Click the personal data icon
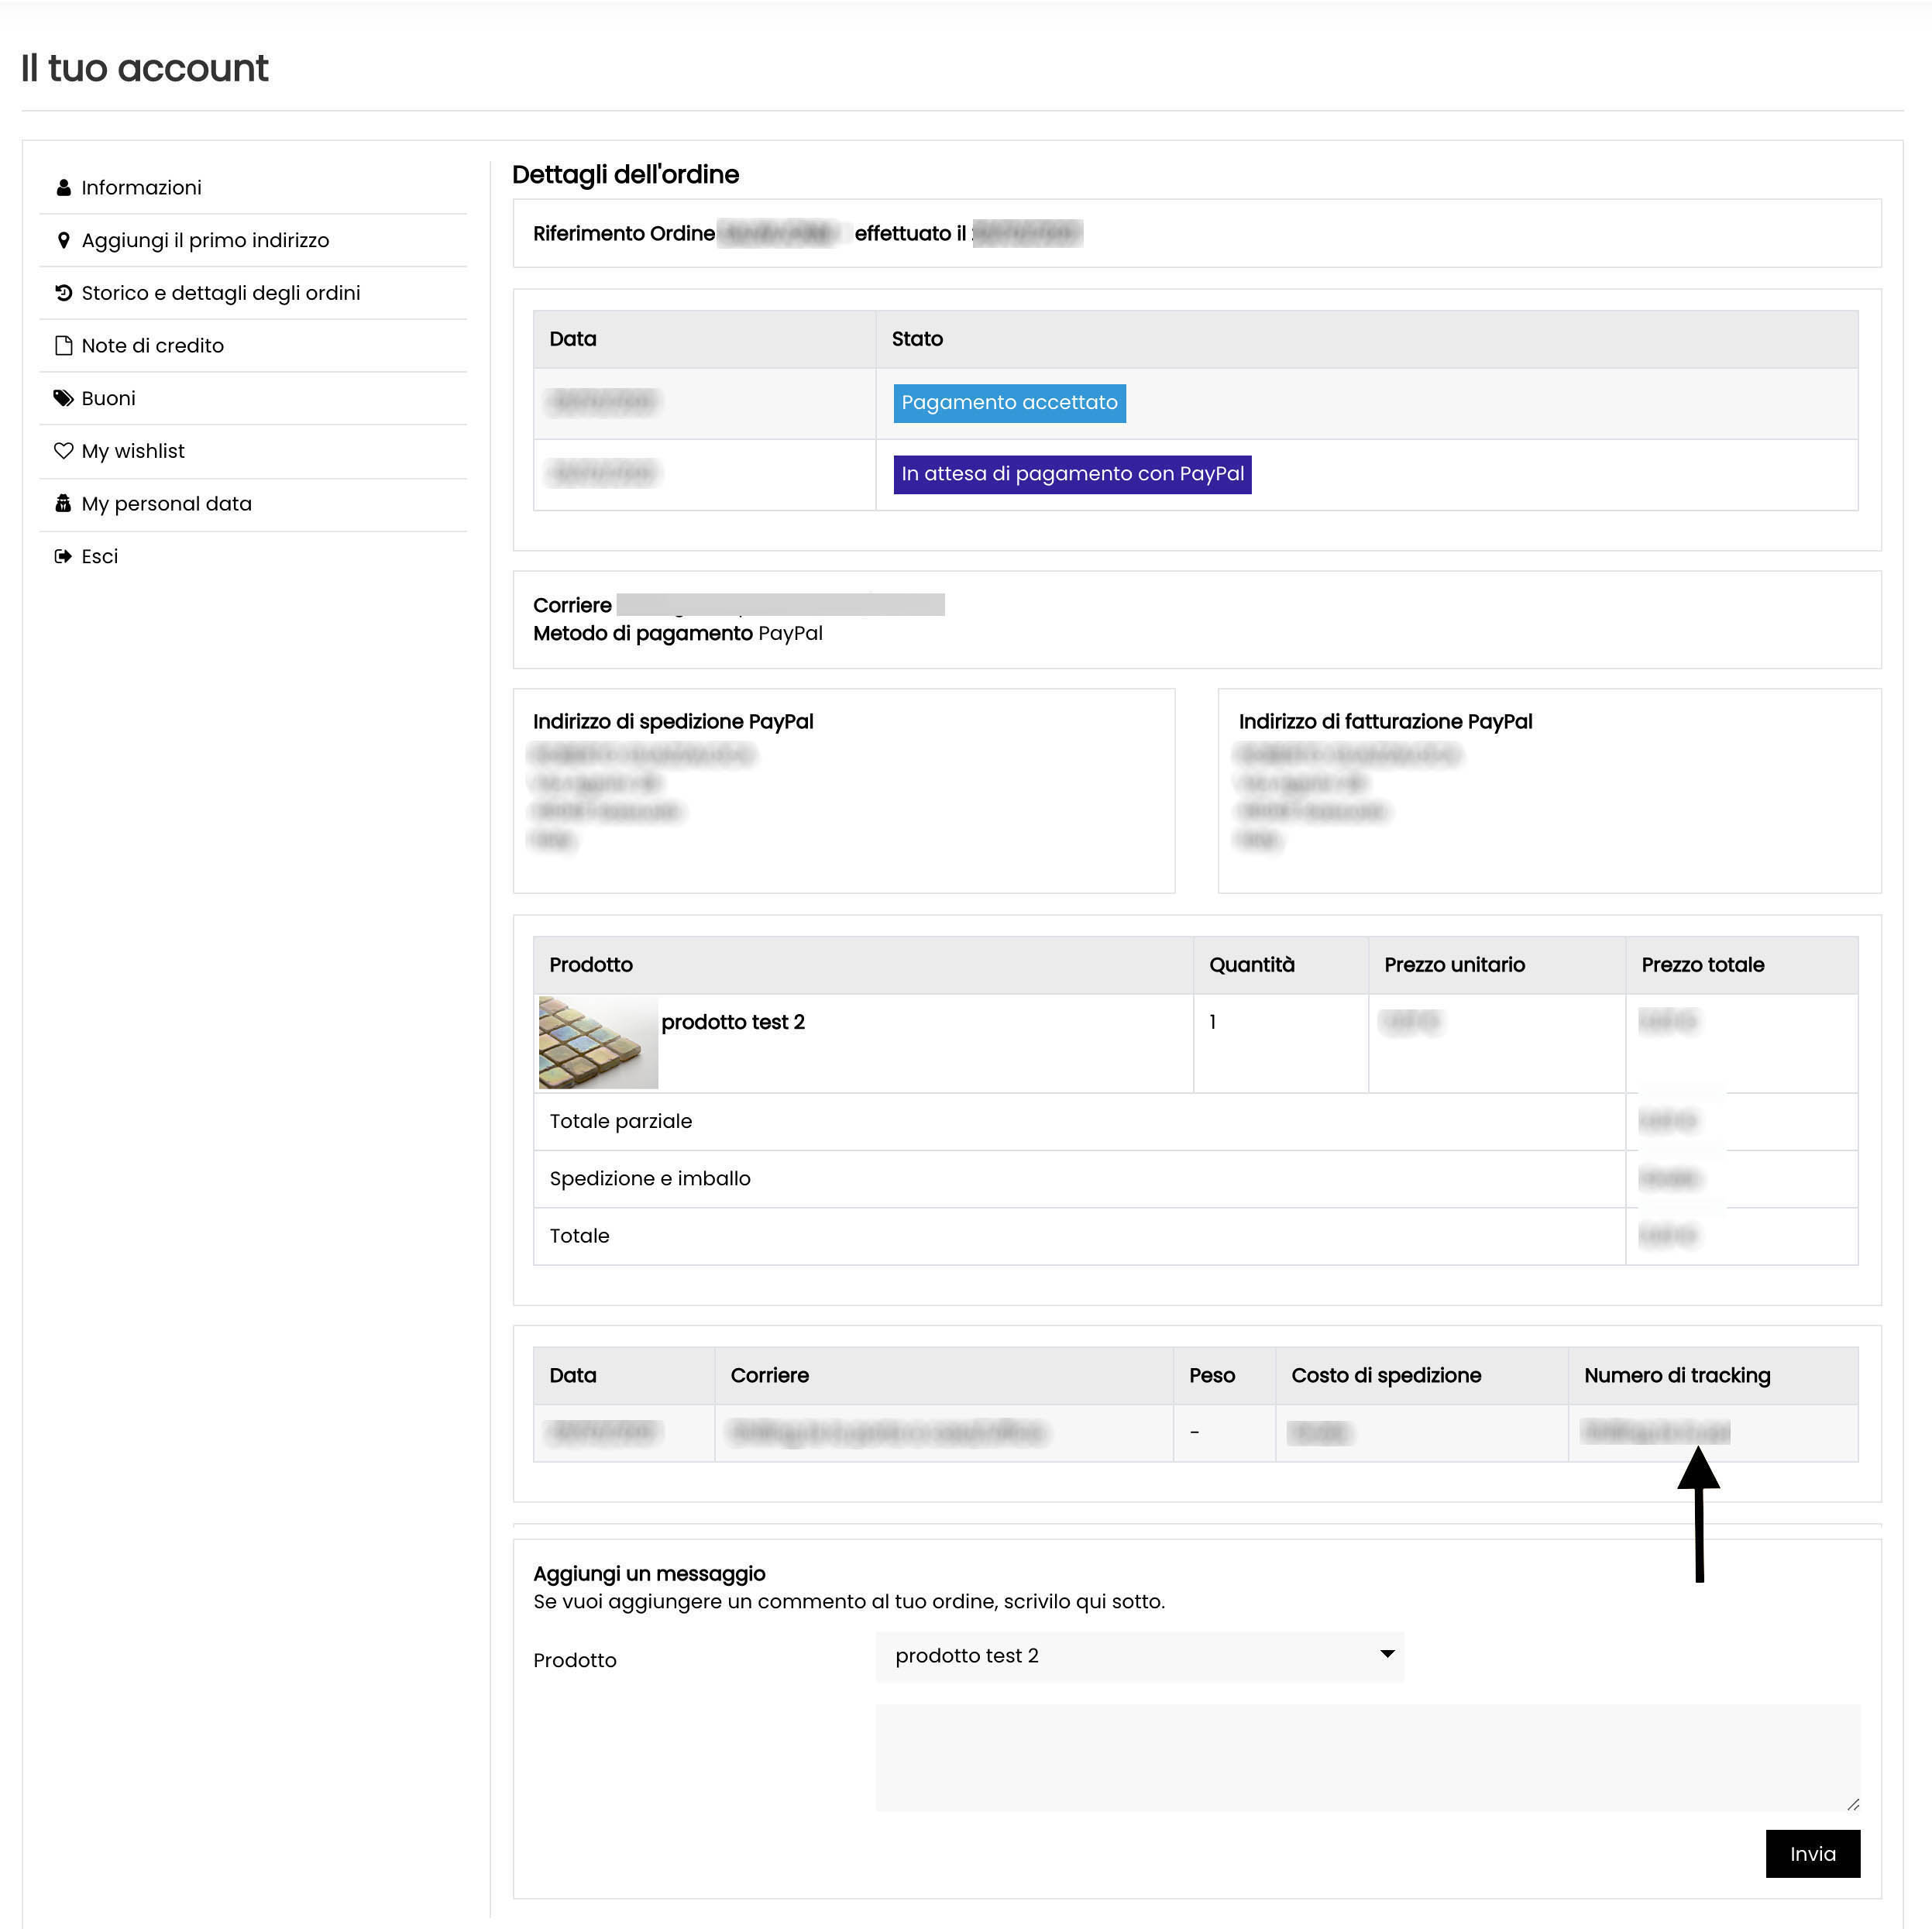Image resolution: width=1932 pixels, height=1929 pixels. (64, 504)
